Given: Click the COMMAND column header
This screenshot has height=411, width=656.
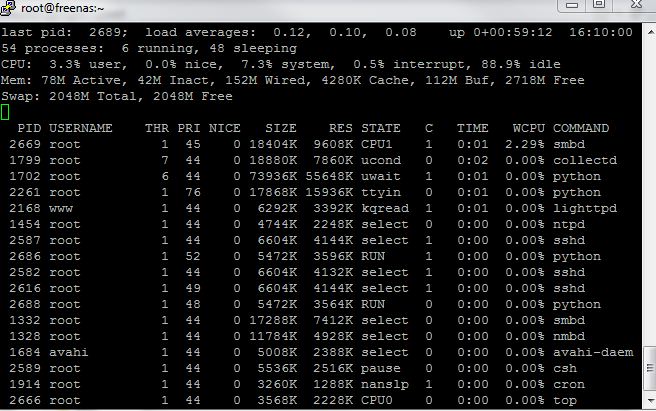Looking at the screenshot, I should click(581, 128).
